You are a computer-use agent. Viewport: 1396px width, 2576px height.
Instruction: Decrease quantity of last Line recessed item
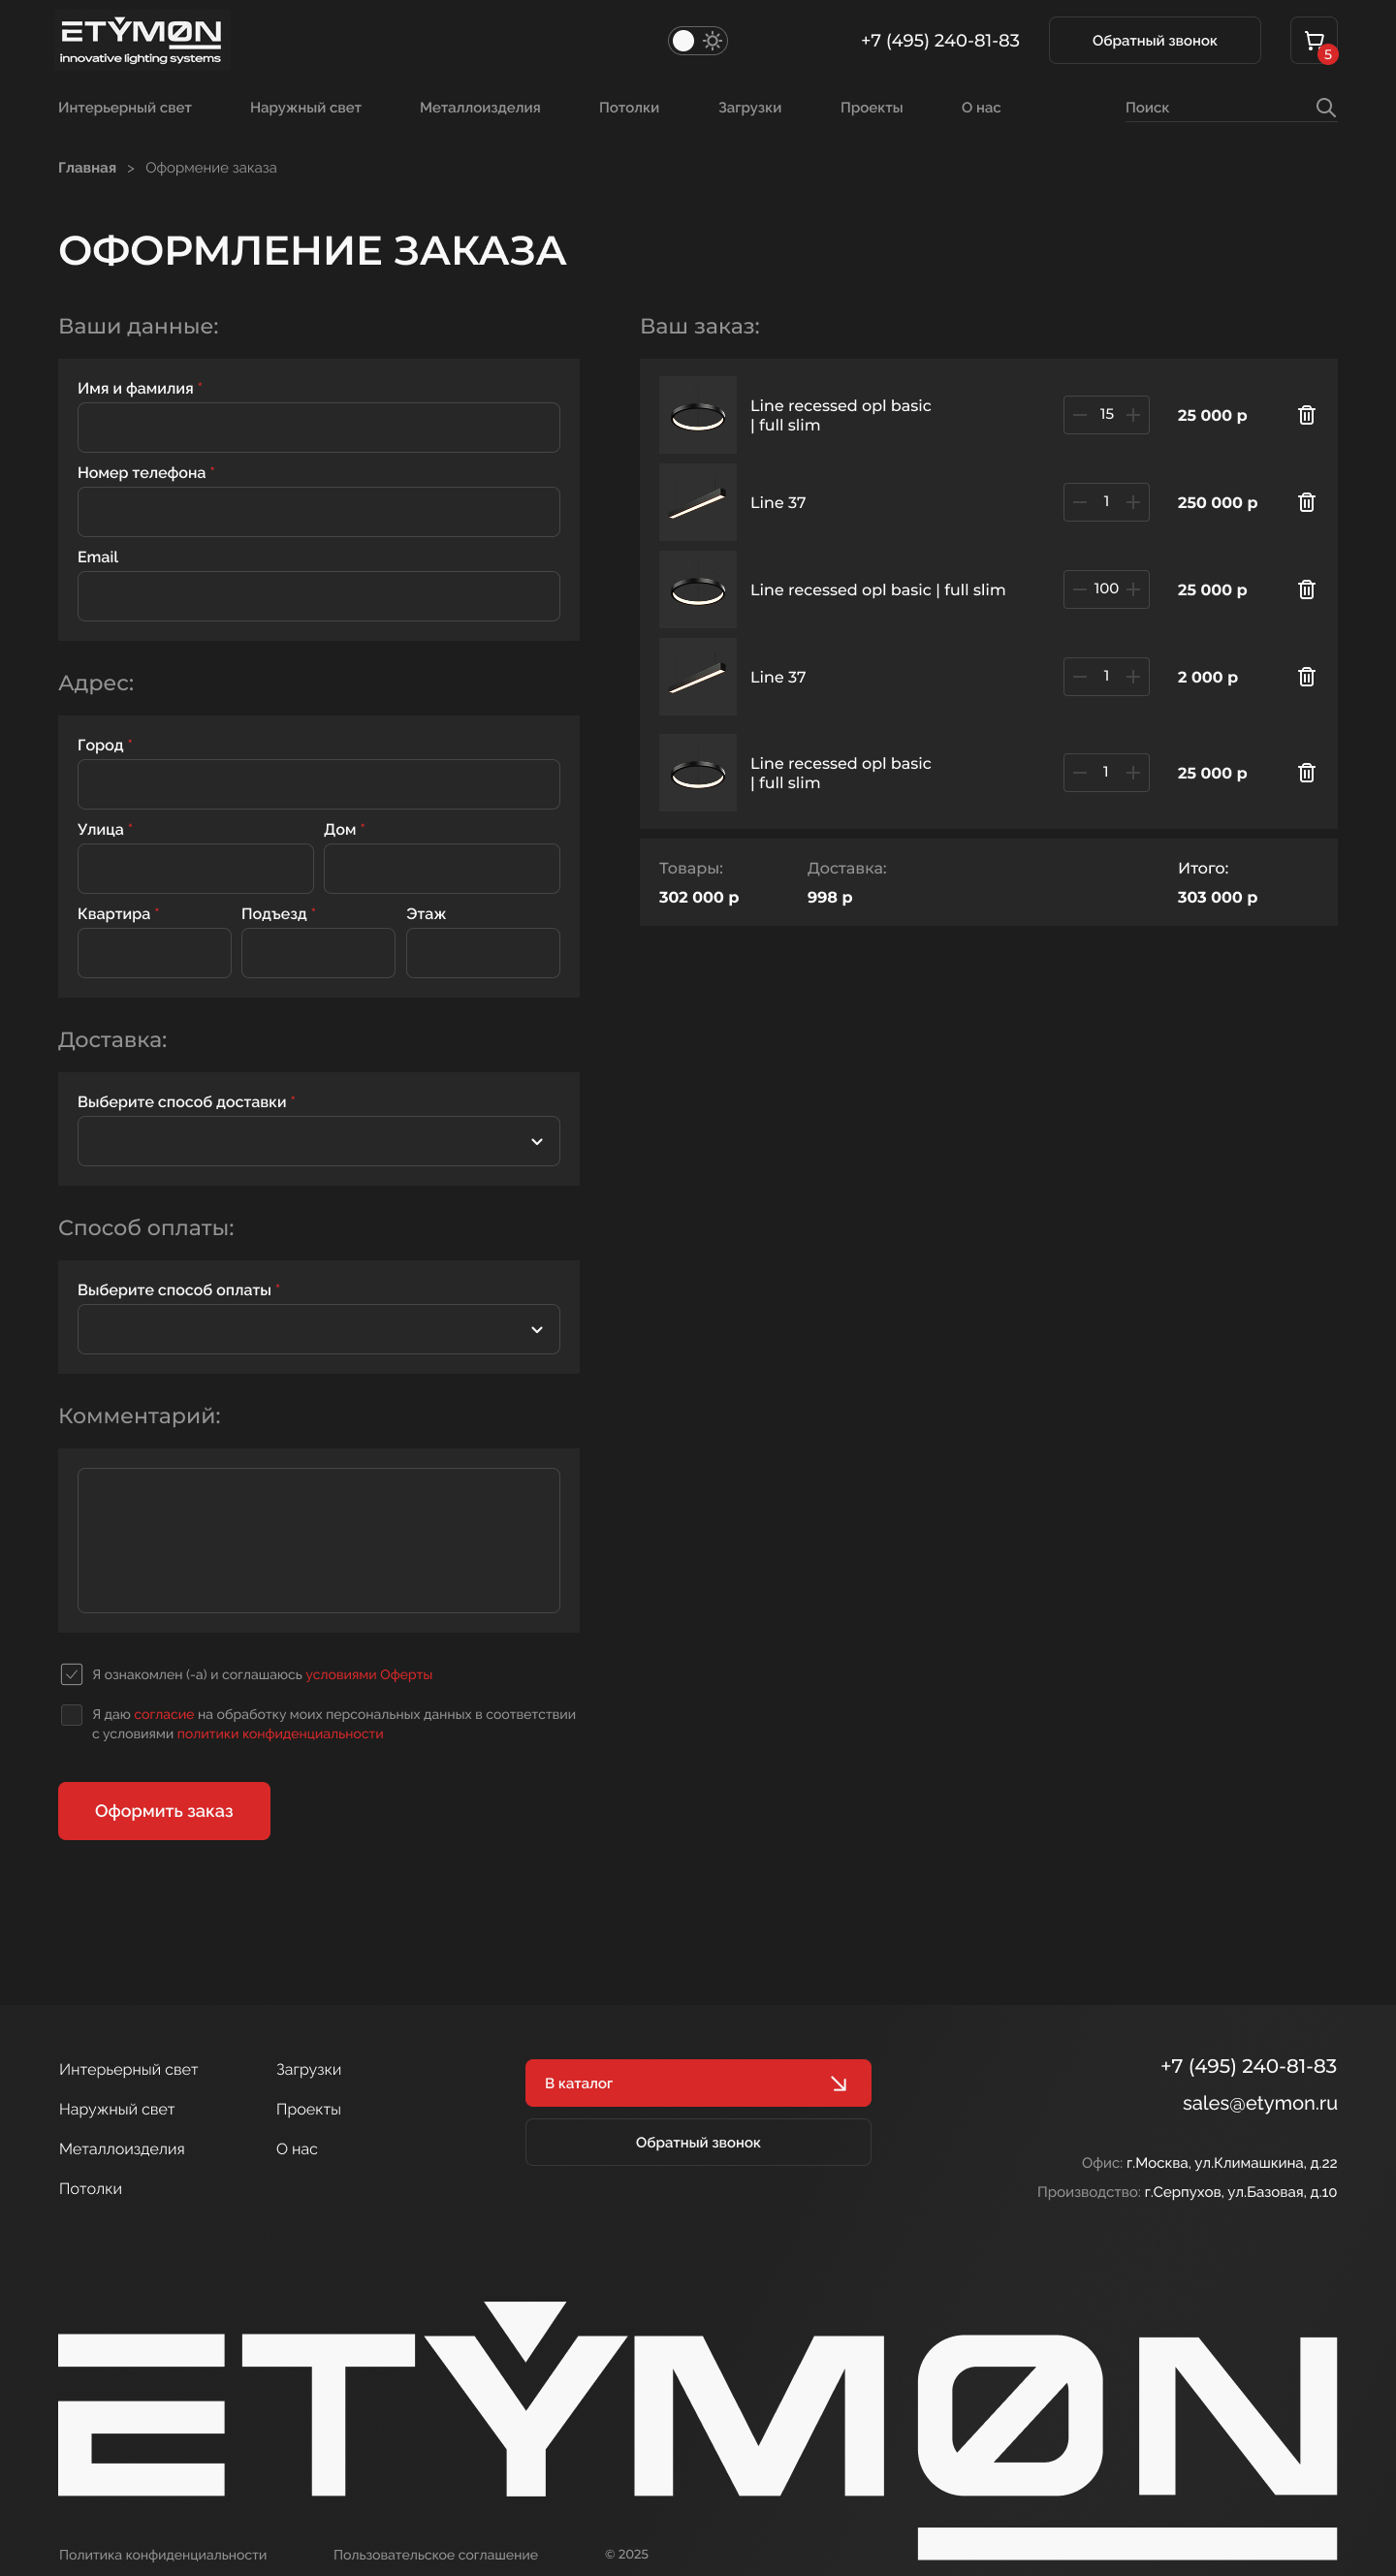pyautogui.click(x=1080, y=772)
